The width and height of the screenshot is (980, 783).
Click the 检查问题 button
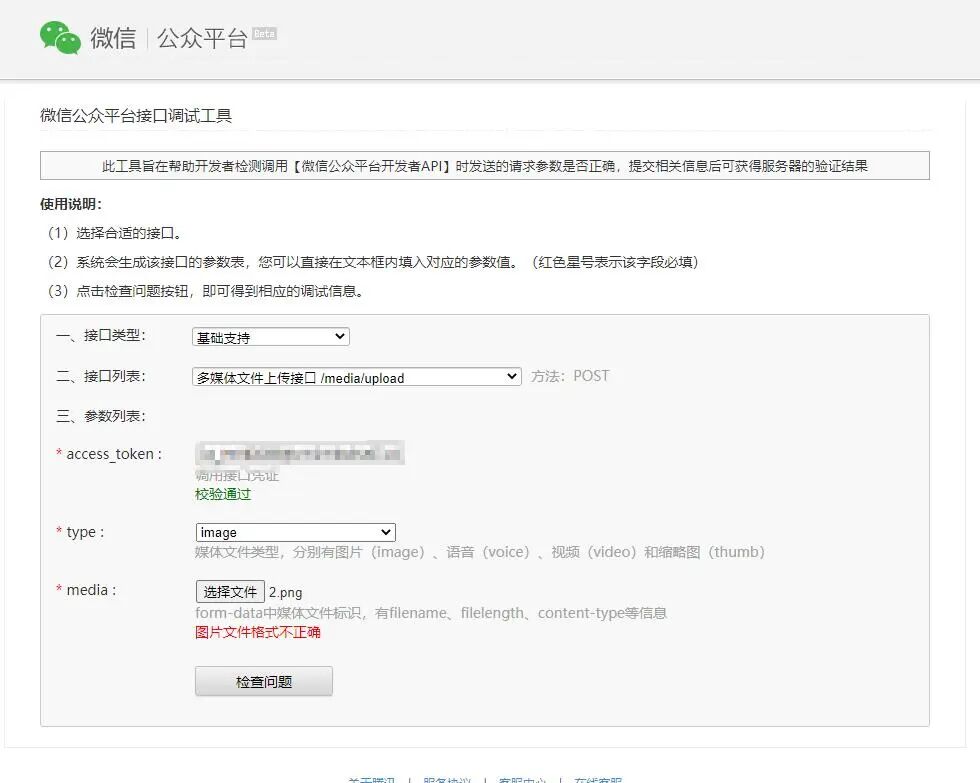point(264,681)
